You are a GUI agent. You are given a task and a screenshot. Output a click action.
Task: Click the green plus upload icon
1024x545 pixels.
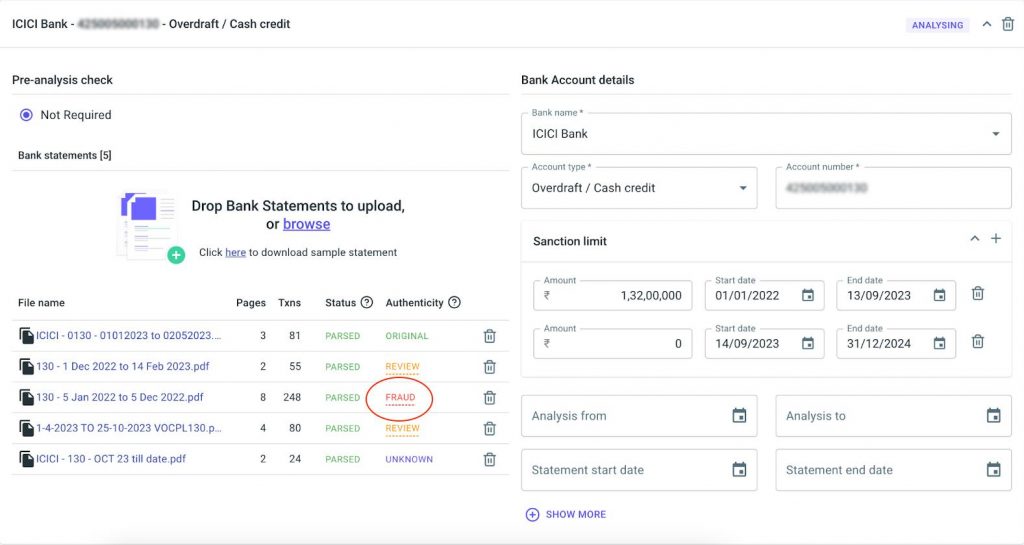176,255
